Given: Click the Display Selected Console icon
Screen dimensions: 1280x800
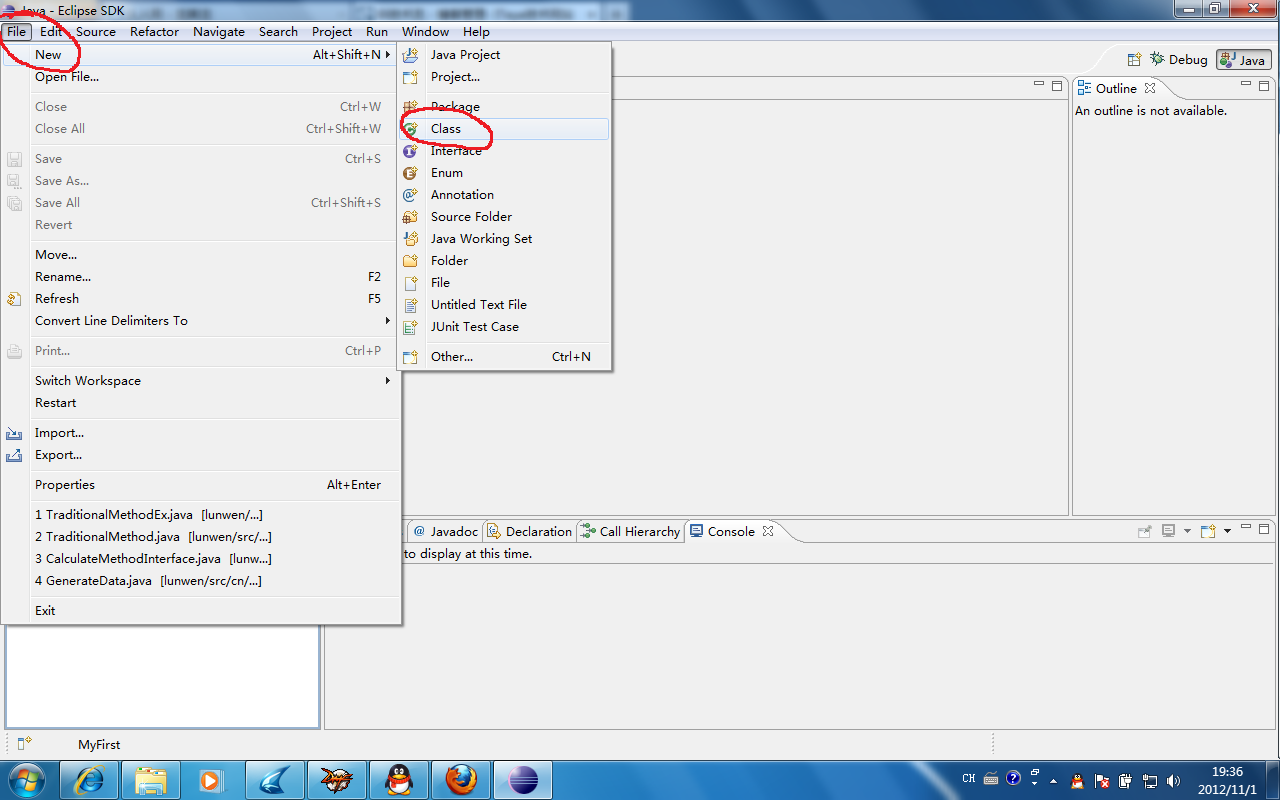Looking at the screenshot, I should coord(1168,531).
